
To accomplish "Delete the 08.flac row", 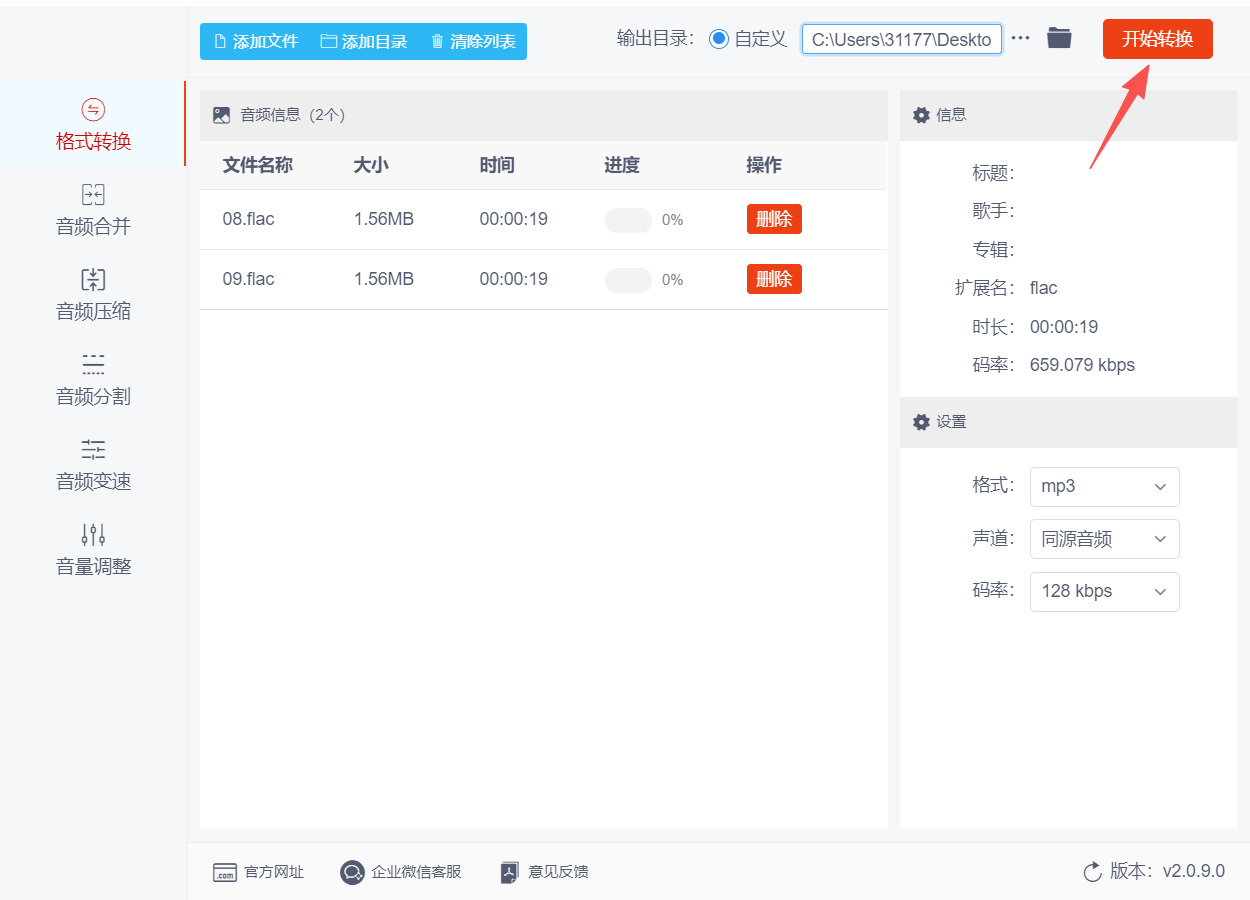I will [x=774, y=219].
